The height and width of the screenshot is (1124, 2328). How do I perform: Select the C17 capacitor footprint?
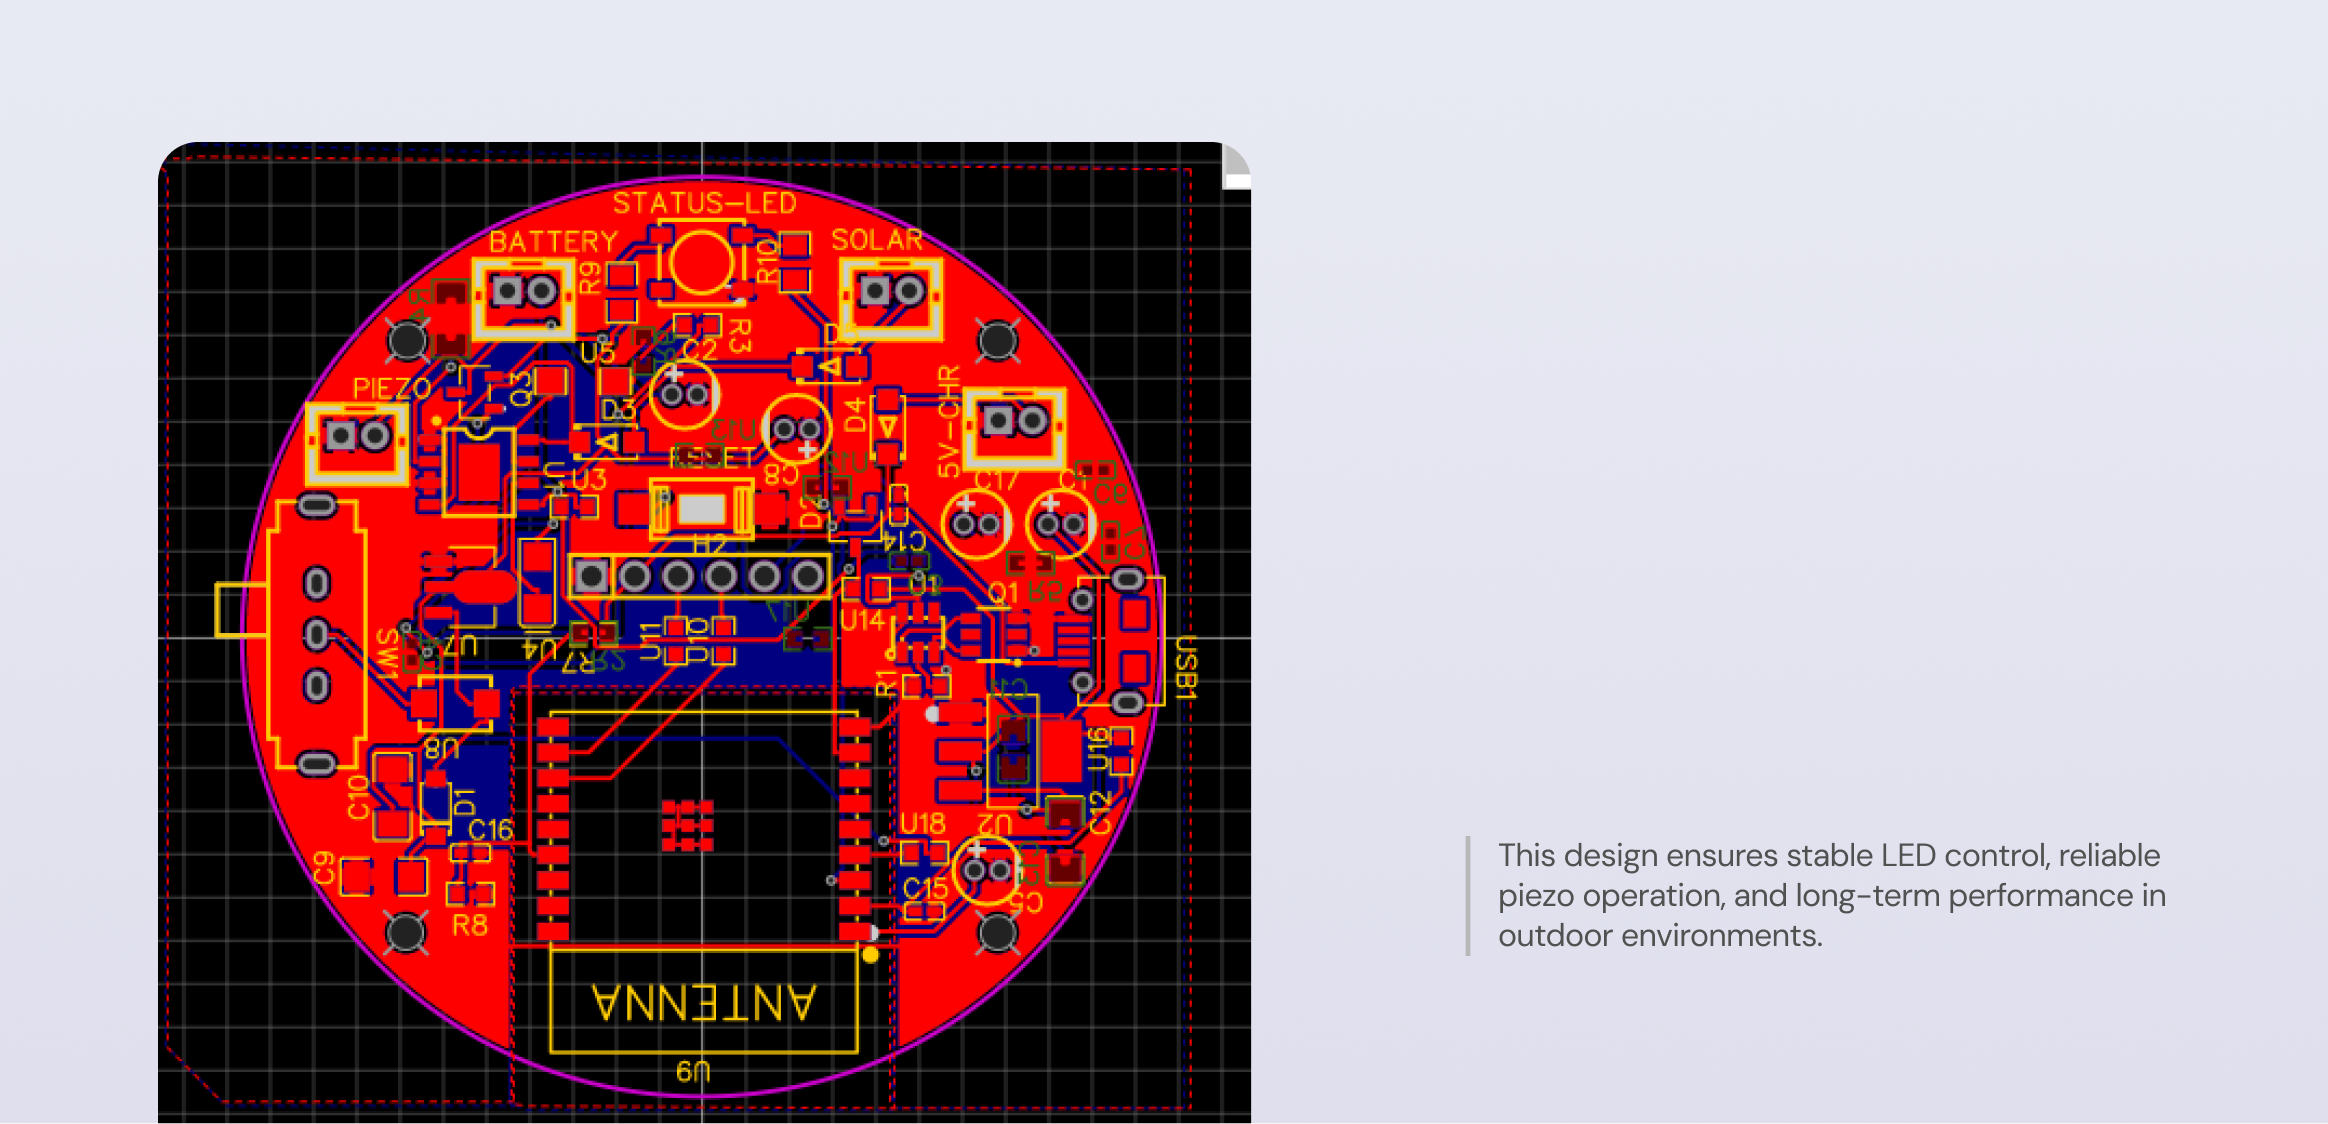pos(976,524)
